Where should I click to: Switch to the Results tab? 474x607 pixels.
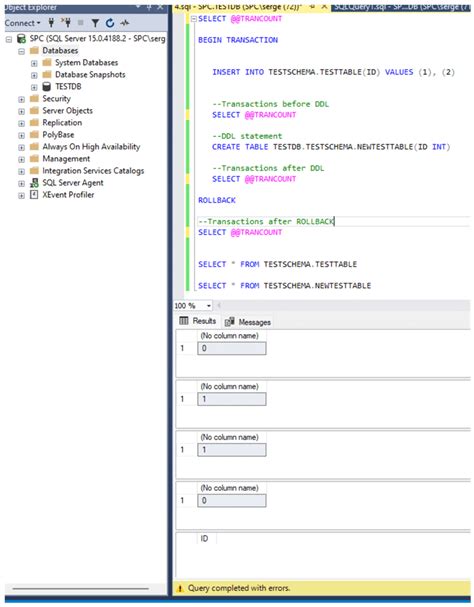tap(198, 321)
